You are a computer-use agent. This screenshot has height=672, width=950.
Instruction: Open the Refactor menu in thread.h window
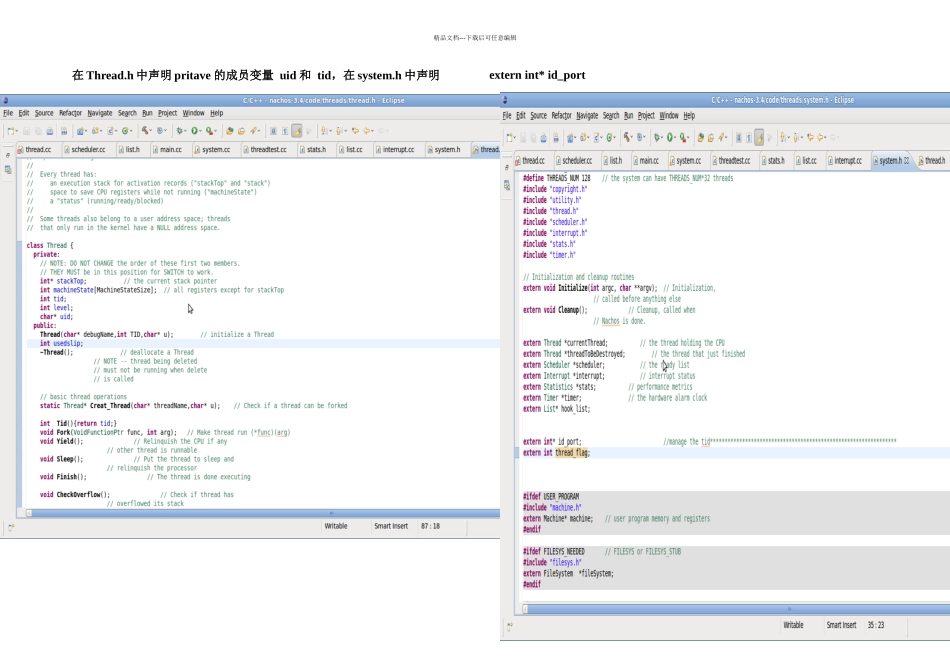[70, 113]
